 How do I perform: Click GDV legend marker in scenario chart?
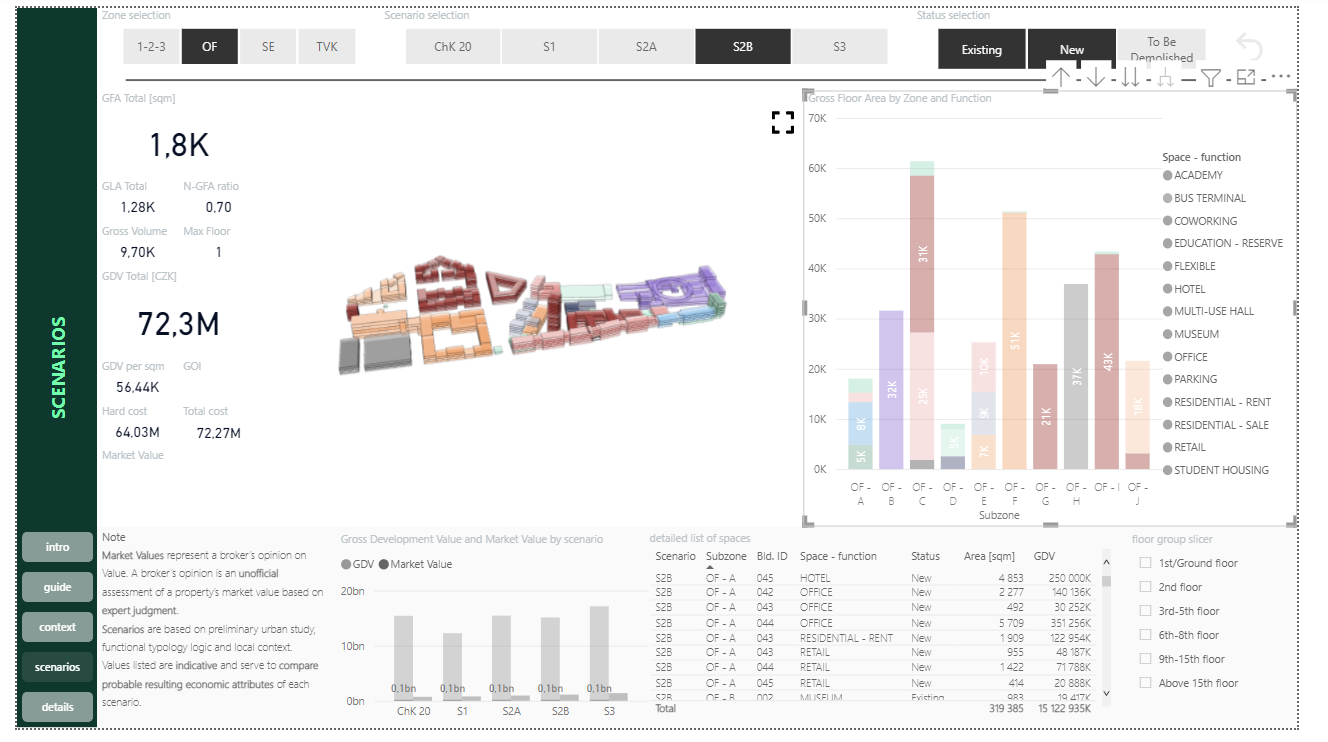pos(346,565)
